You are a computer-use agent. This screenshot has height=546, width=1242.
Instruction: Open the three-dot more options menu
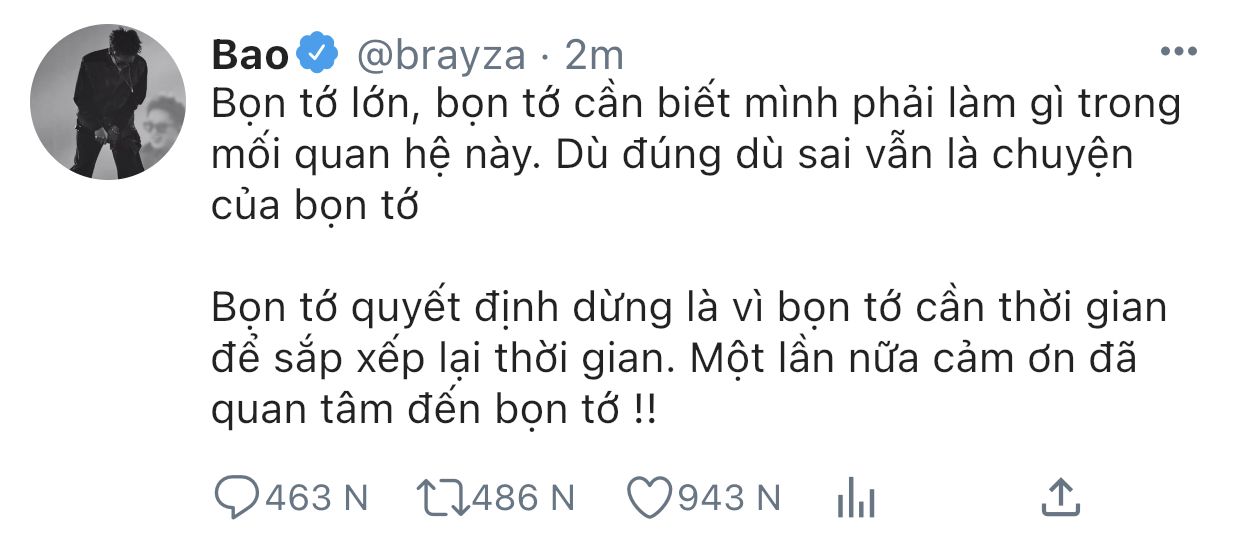pyautogui.click(x=1179, y=51)
